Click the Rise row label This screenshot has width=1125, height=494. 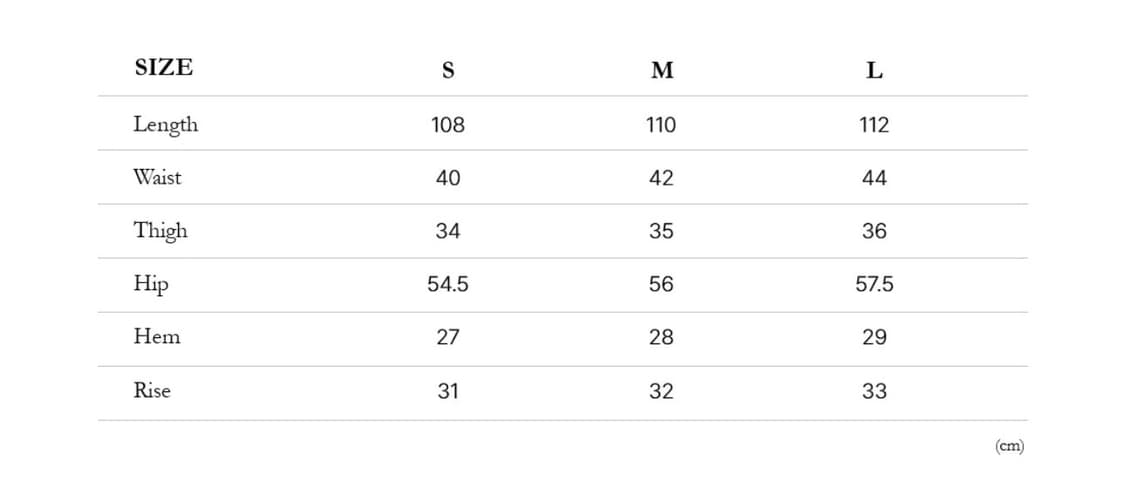point(152,391)
